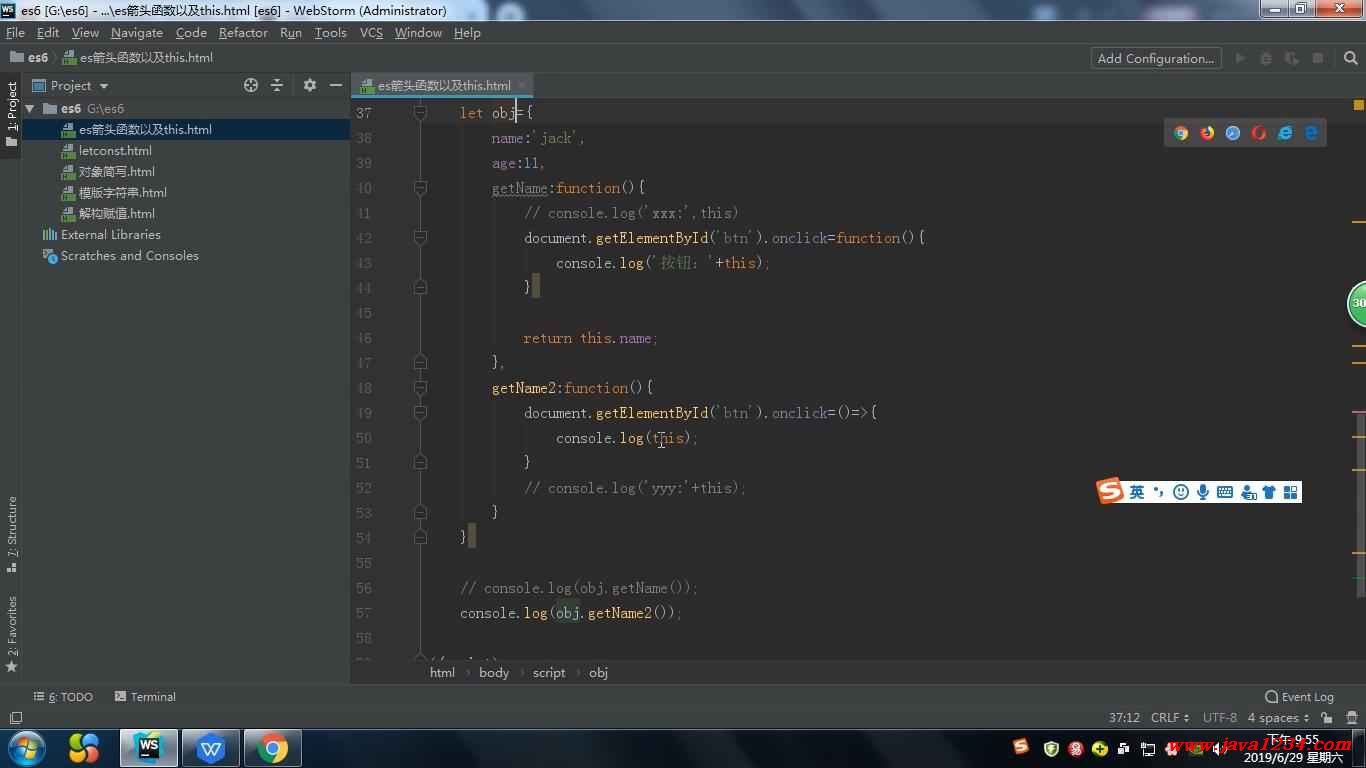Click the script breadcrumb
This screenshot has height=768, width=1366.
click(548, 673)
